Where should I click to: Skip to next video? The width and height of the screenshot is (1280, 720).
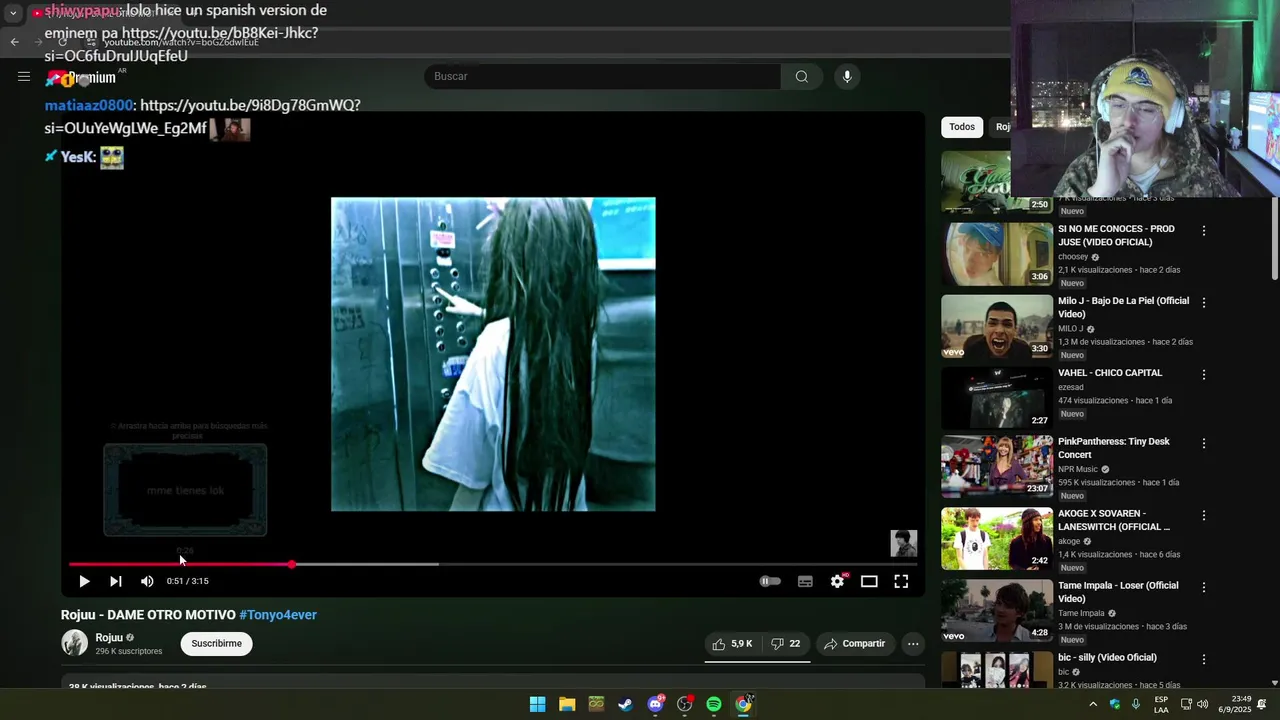(x=116, y=581)
